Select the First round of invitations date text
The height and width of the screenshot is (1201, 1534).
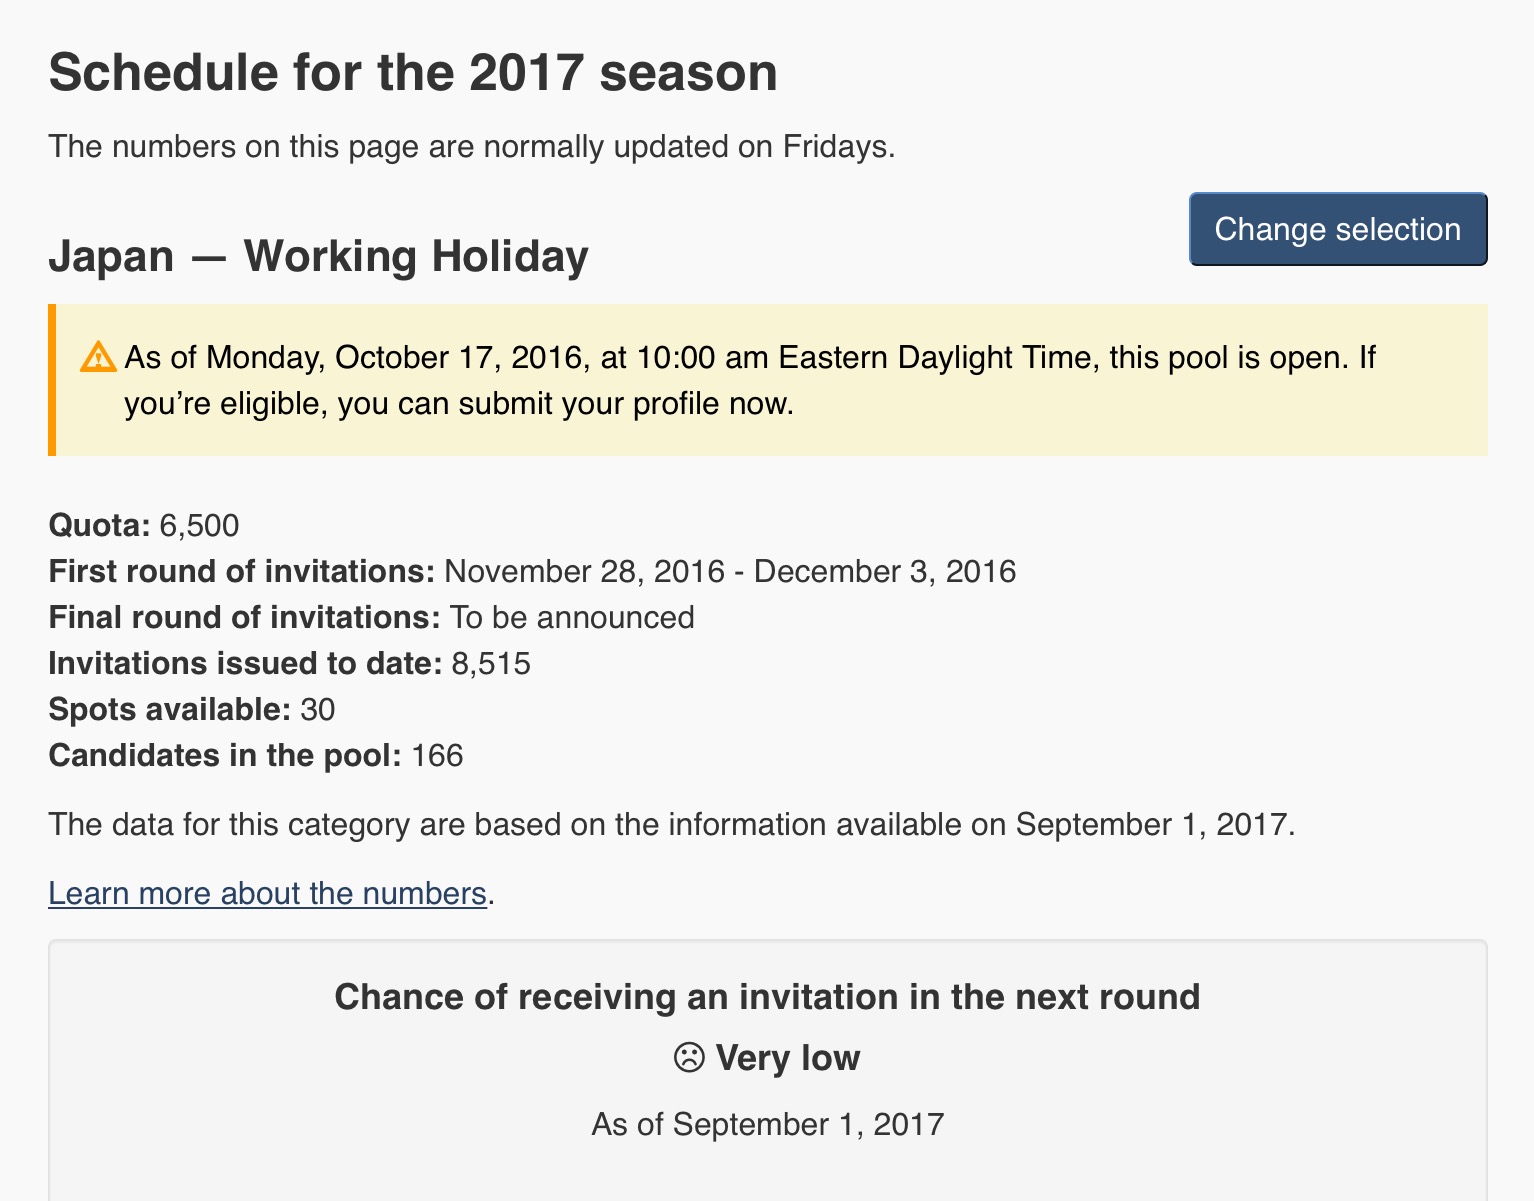730,572
